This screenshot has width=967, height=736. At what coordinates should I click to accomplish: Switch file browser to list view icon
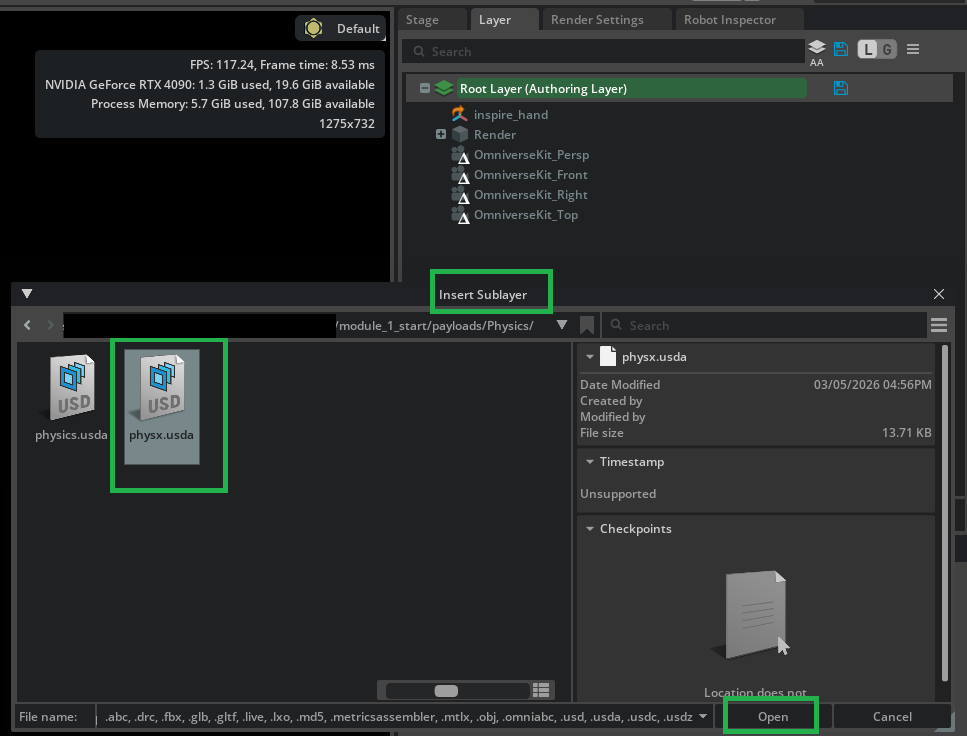tap(541, 690)
